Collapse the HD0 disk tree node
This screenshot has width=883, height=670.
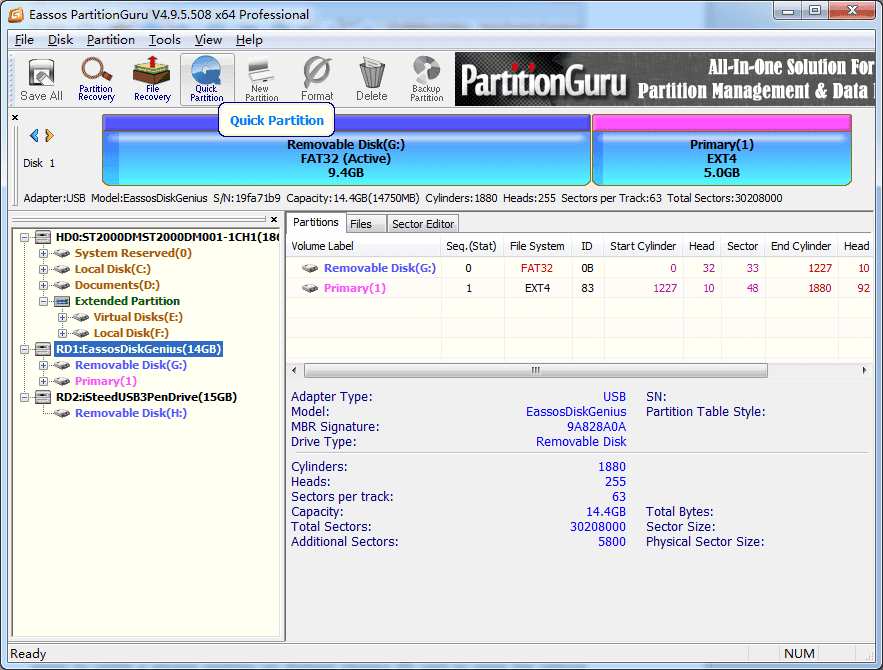[x=25, y=237]
